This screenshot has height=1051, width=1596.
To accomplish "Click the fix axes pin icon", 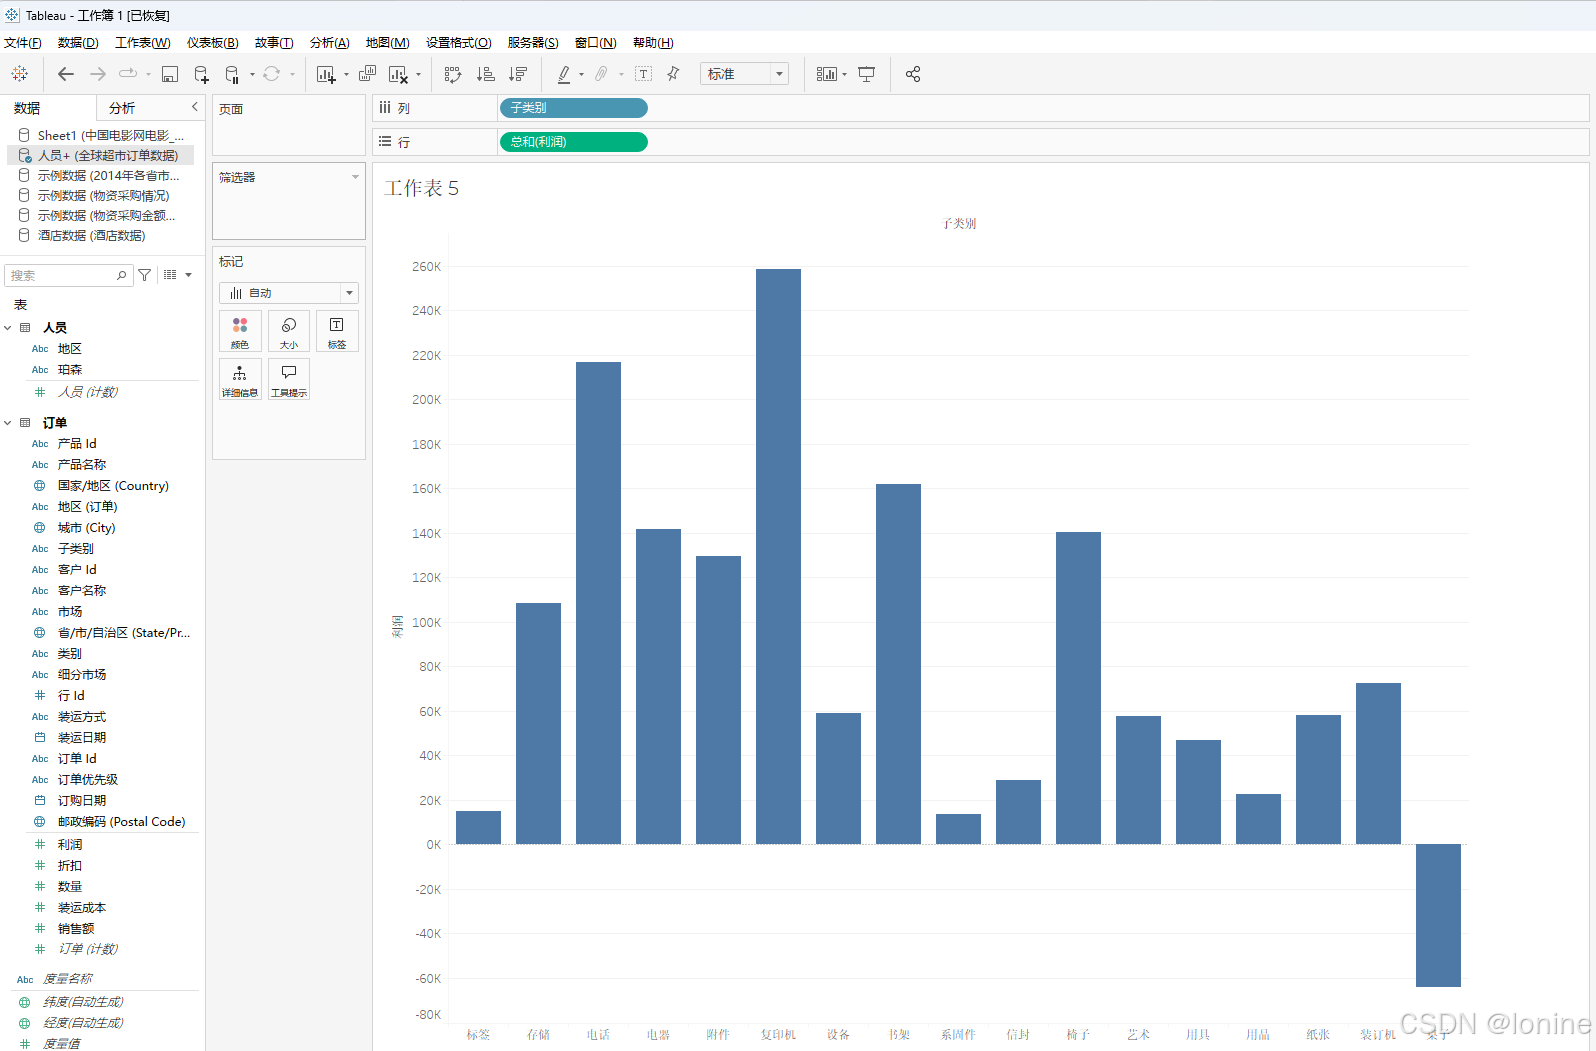I will point(673,74).
